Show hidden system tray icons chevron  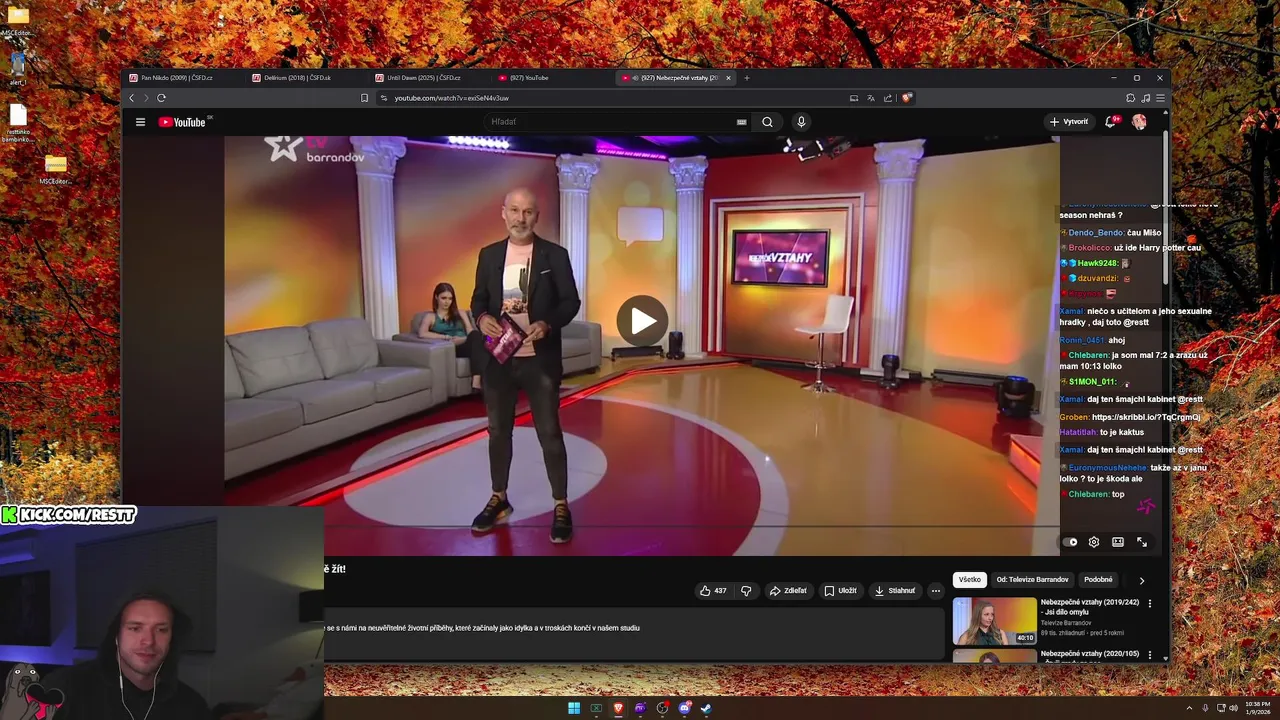[1189, 708]
